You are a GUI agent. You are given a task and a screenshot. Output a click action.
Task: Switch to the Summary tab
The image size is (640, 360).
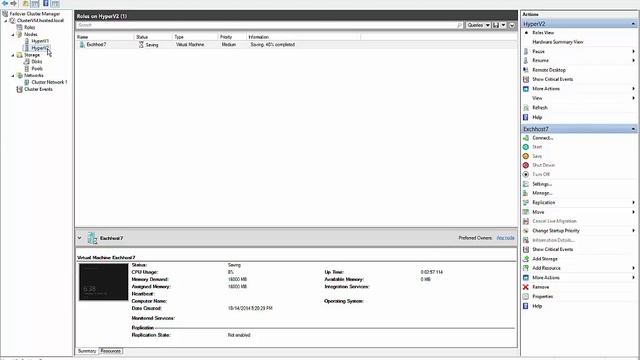click(x=87, y=351)
